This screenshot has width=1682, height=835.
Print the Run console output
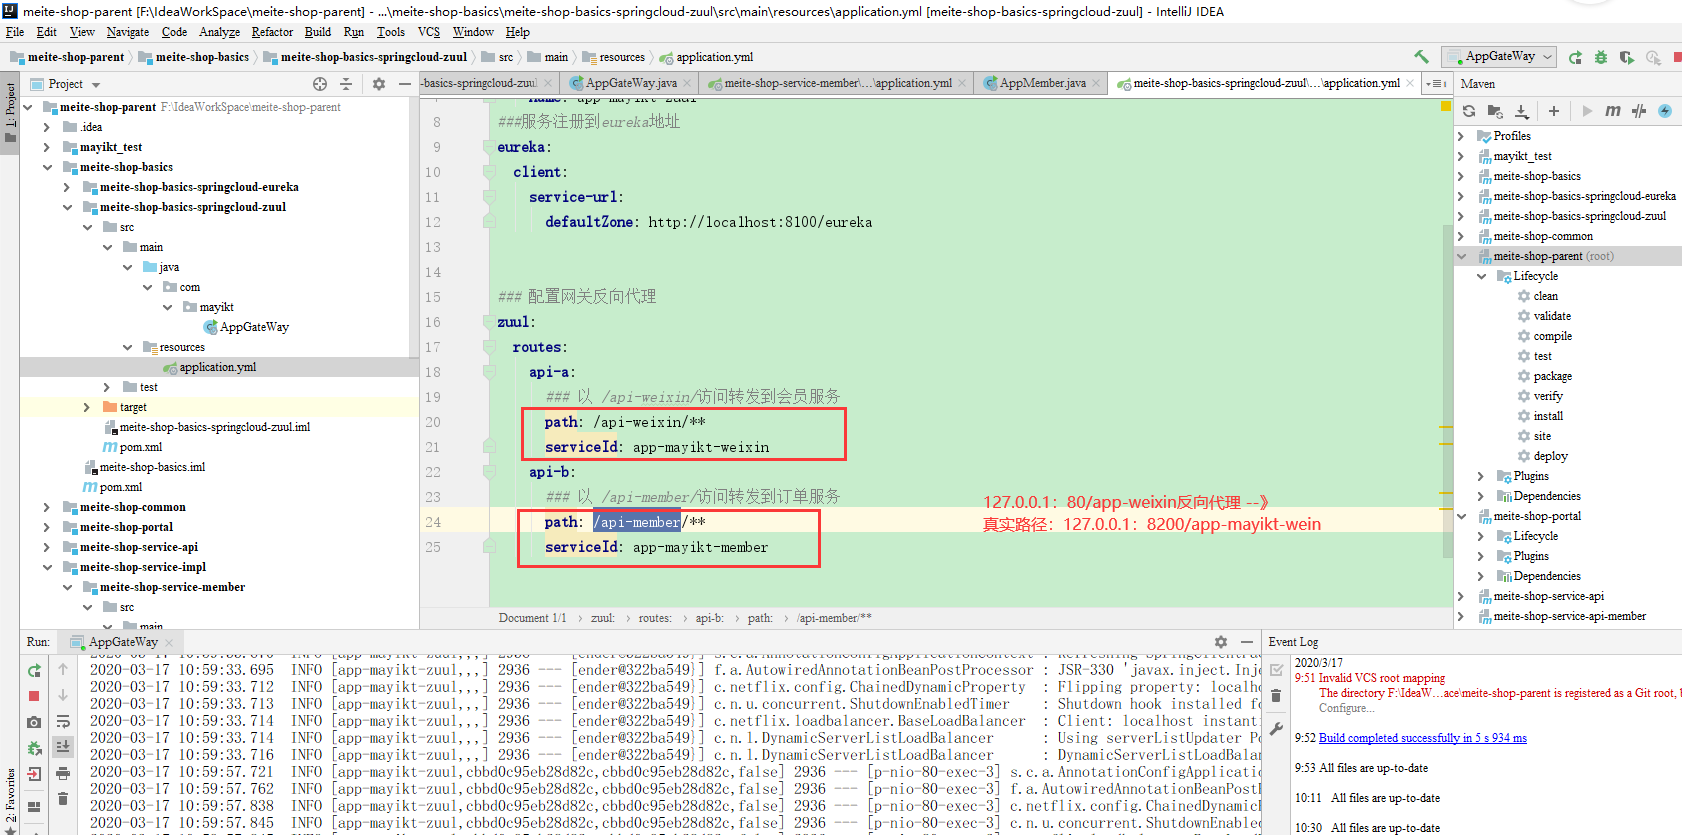tap(63, 773)
